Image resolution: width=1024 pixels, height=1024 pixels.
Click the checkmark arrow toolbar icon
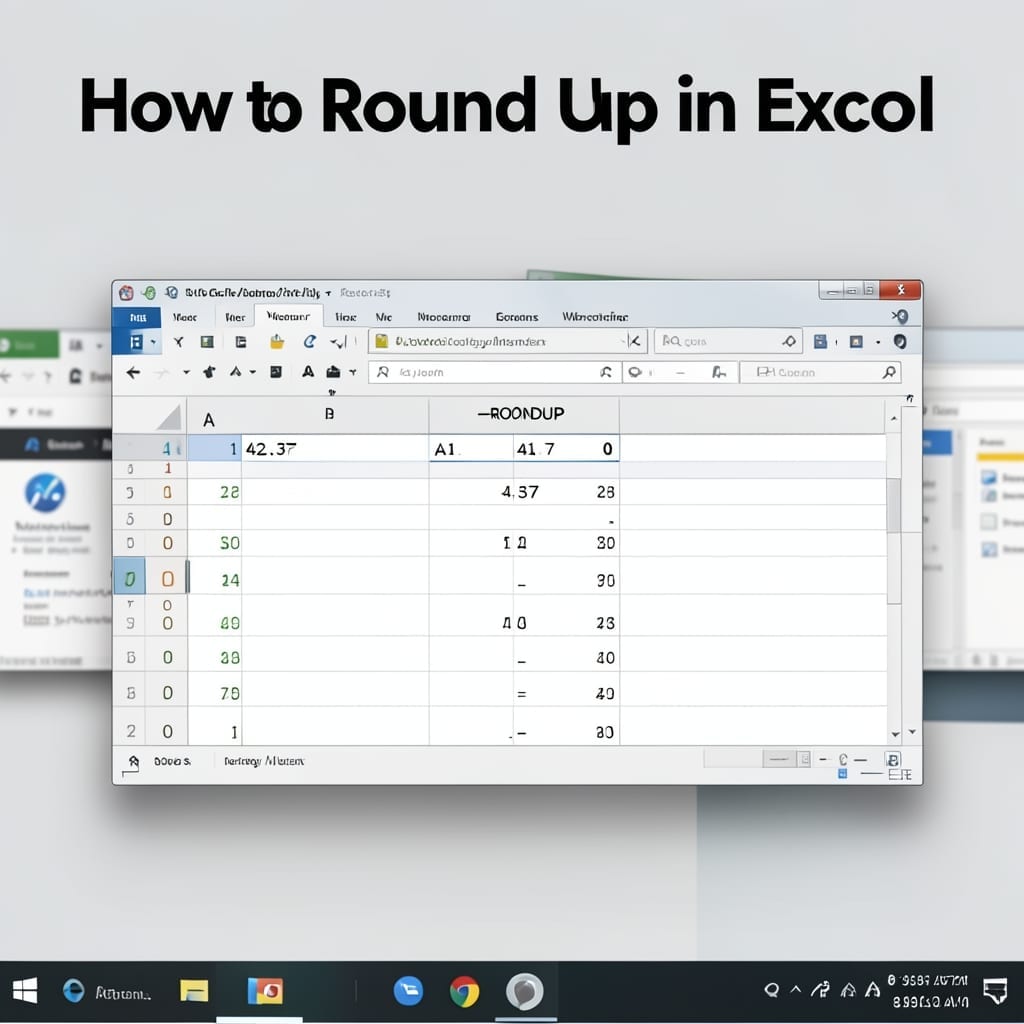pos(338,342)
